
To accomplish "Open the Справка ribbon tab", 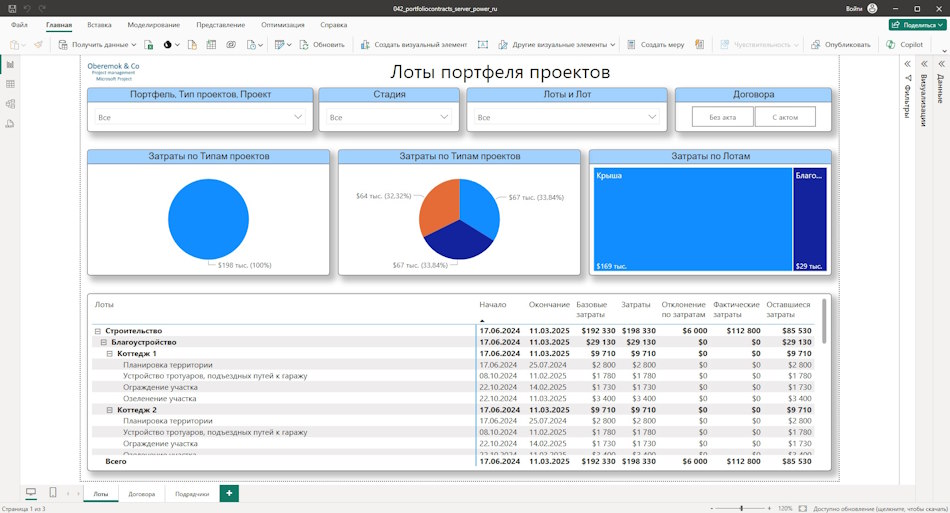I will (x=333, y=25).
